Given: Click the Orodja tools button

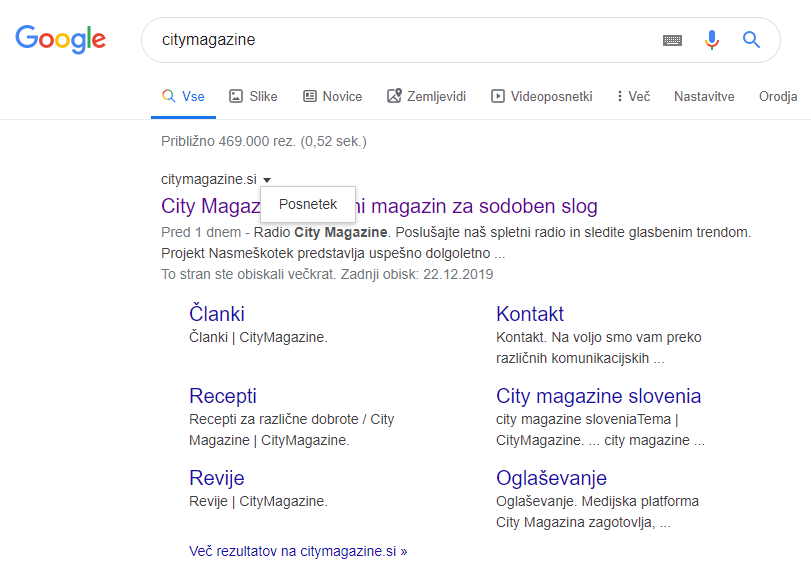Looking at the screenshot, I should click(778, 96).
